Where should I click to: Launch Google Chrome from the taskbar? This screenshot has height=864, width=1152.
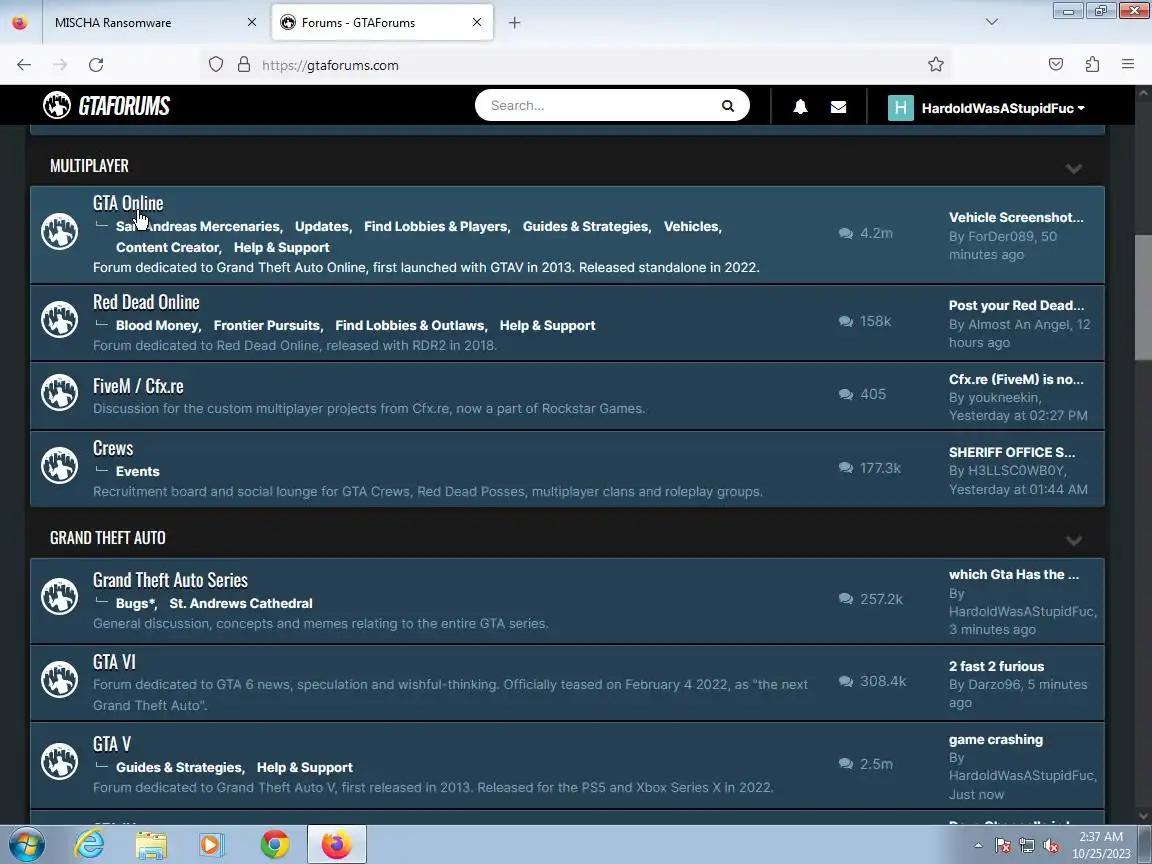pos(275,845)
